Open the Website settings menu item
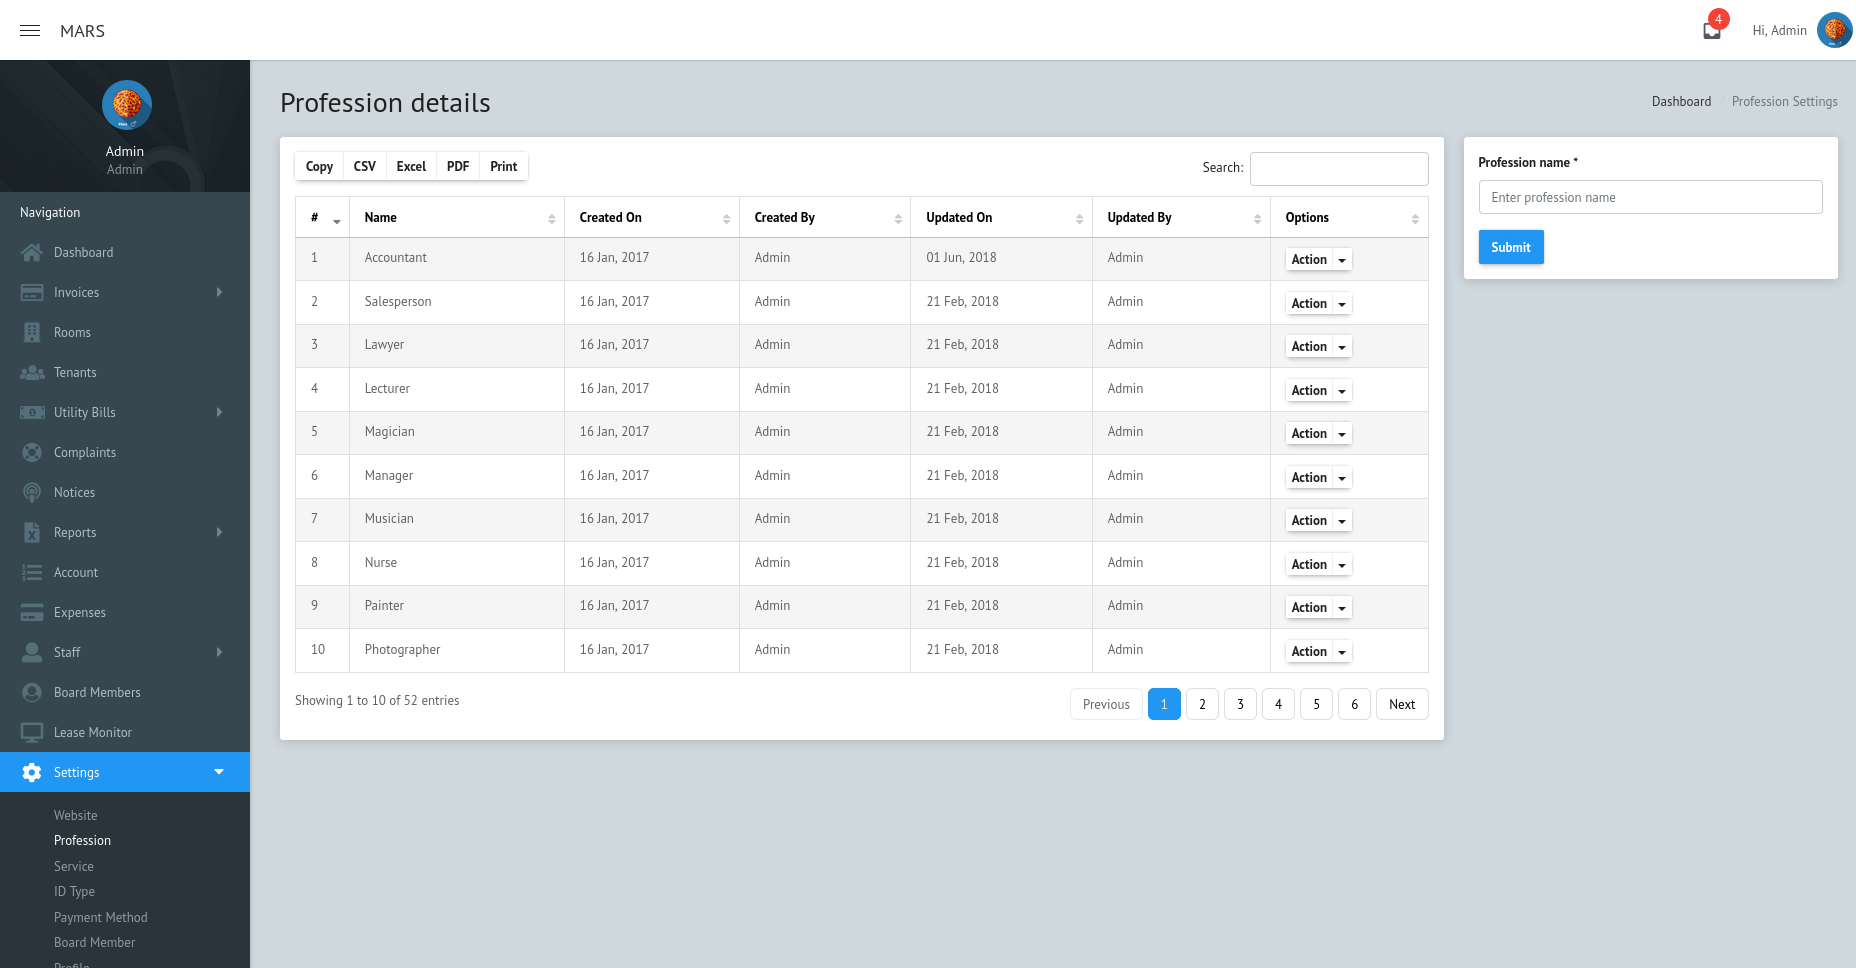This screenshot has height=968, width=1856. coord(75,815)
